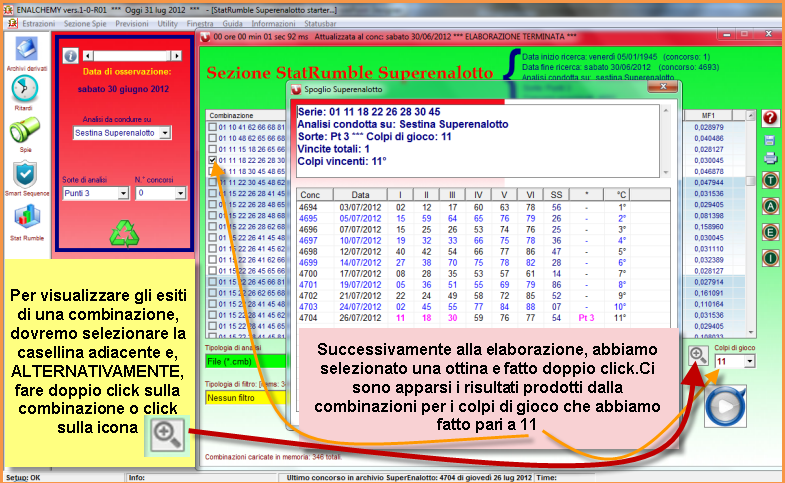Viewport: 785px width, 483px height.
Task: Launch the Smart Sequence shield icon
Action: 26,175
